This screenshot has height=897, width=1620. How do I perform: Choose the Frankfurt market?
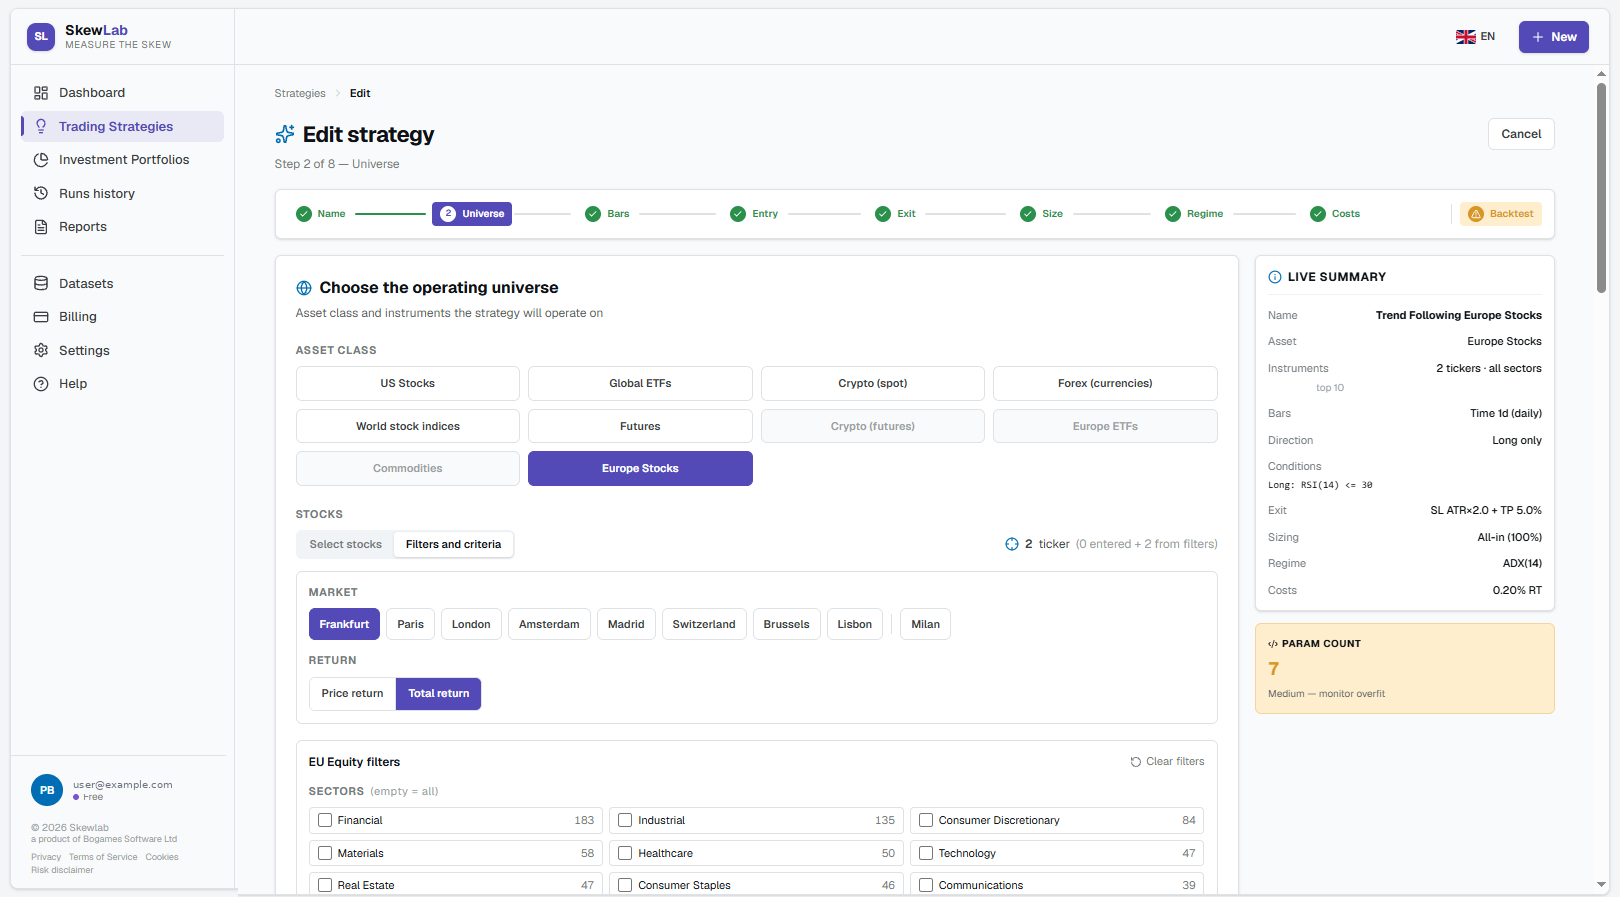pyautogui.click(x=344, y=624)
